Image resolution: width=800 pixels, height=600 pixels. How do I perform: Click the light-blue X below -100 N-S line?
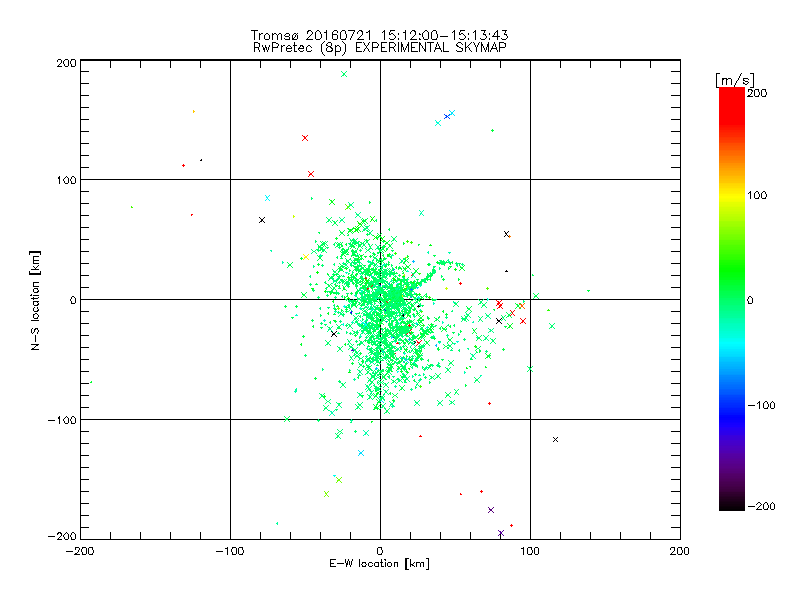click(361, 453)
